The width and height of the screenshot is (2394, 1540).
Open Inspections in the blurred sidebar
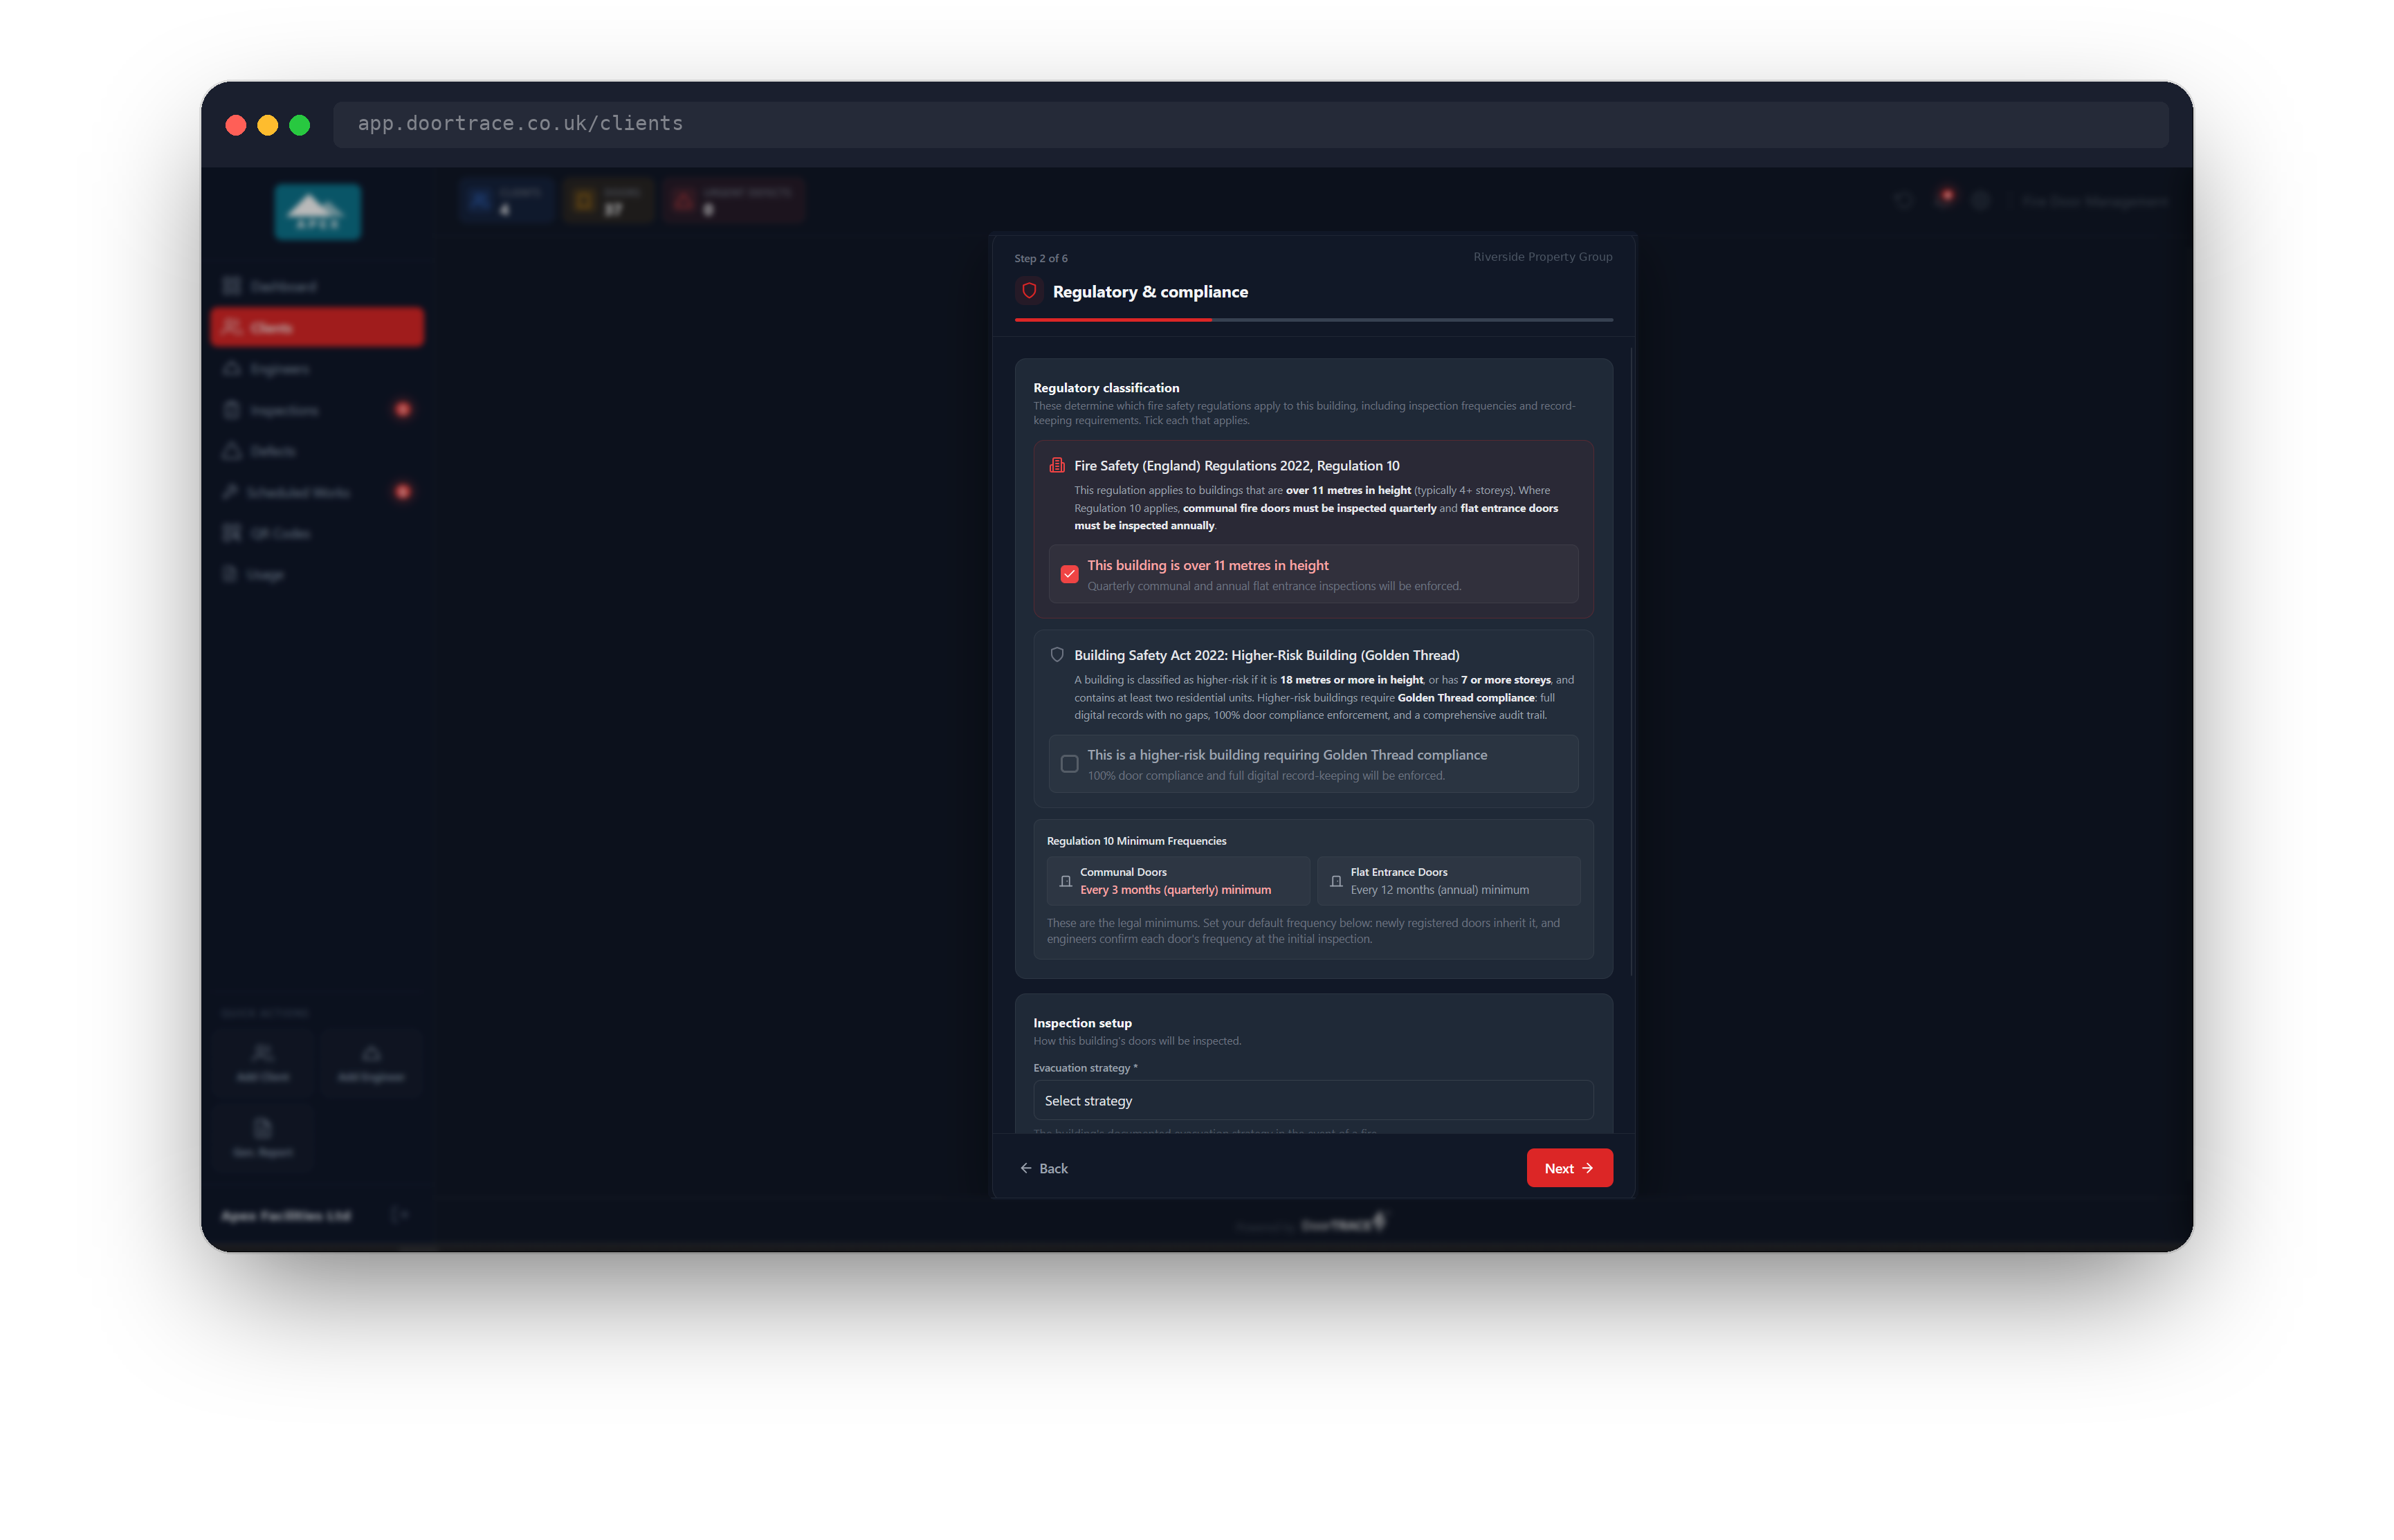point(317,410)
